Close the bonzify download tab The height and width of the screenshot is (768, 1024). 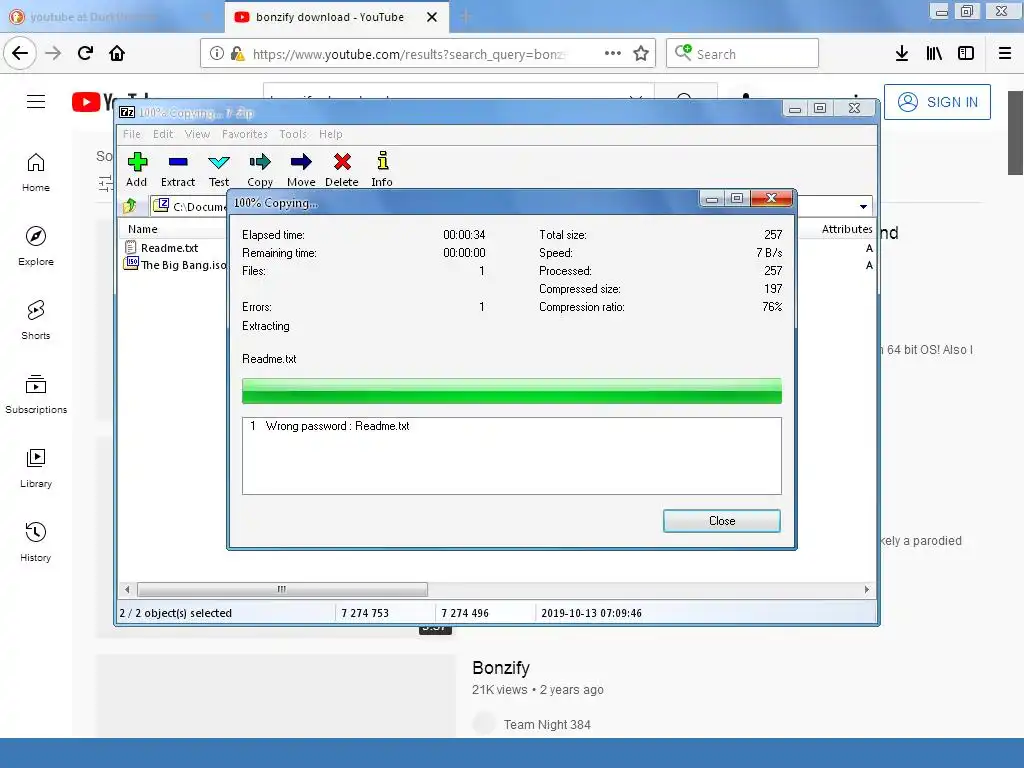tap(432, 17)
